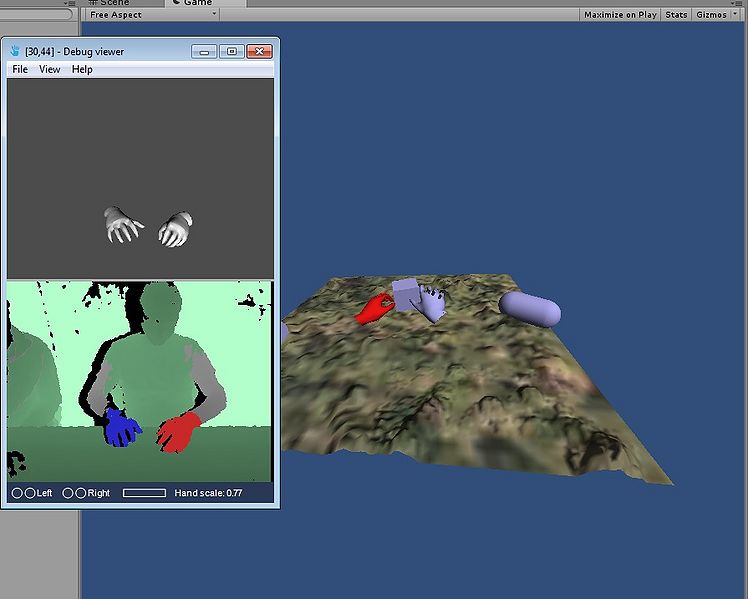748x599 pixels.
Task: Select the purple cube between the hands
Action: click(406, 294)
